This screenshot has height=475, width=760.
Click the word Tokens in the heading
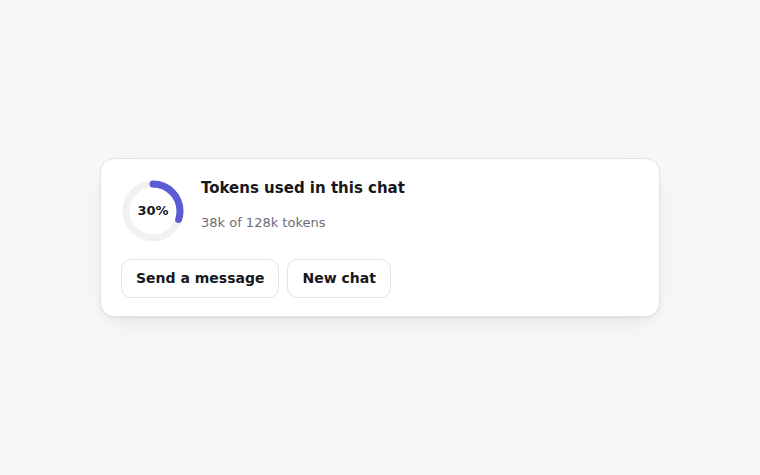pyautogui.click(x=230, y=188)
